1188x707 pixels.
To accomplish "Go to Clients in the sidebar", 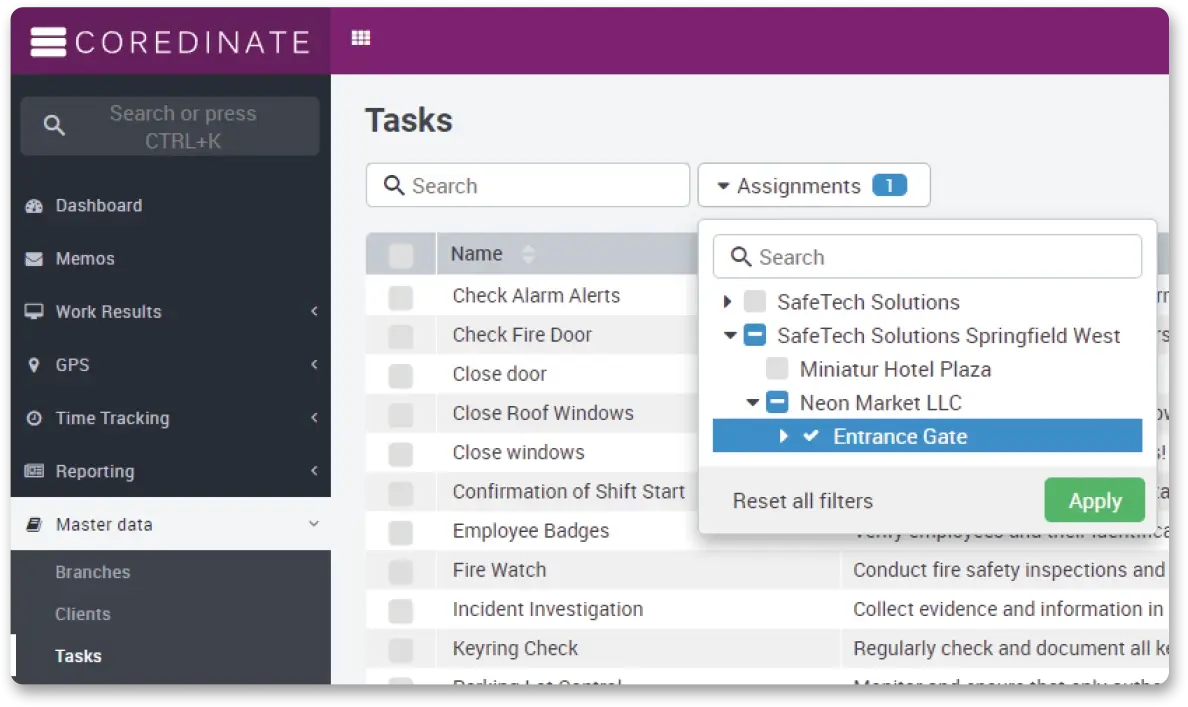I will [x=83, y=614].
